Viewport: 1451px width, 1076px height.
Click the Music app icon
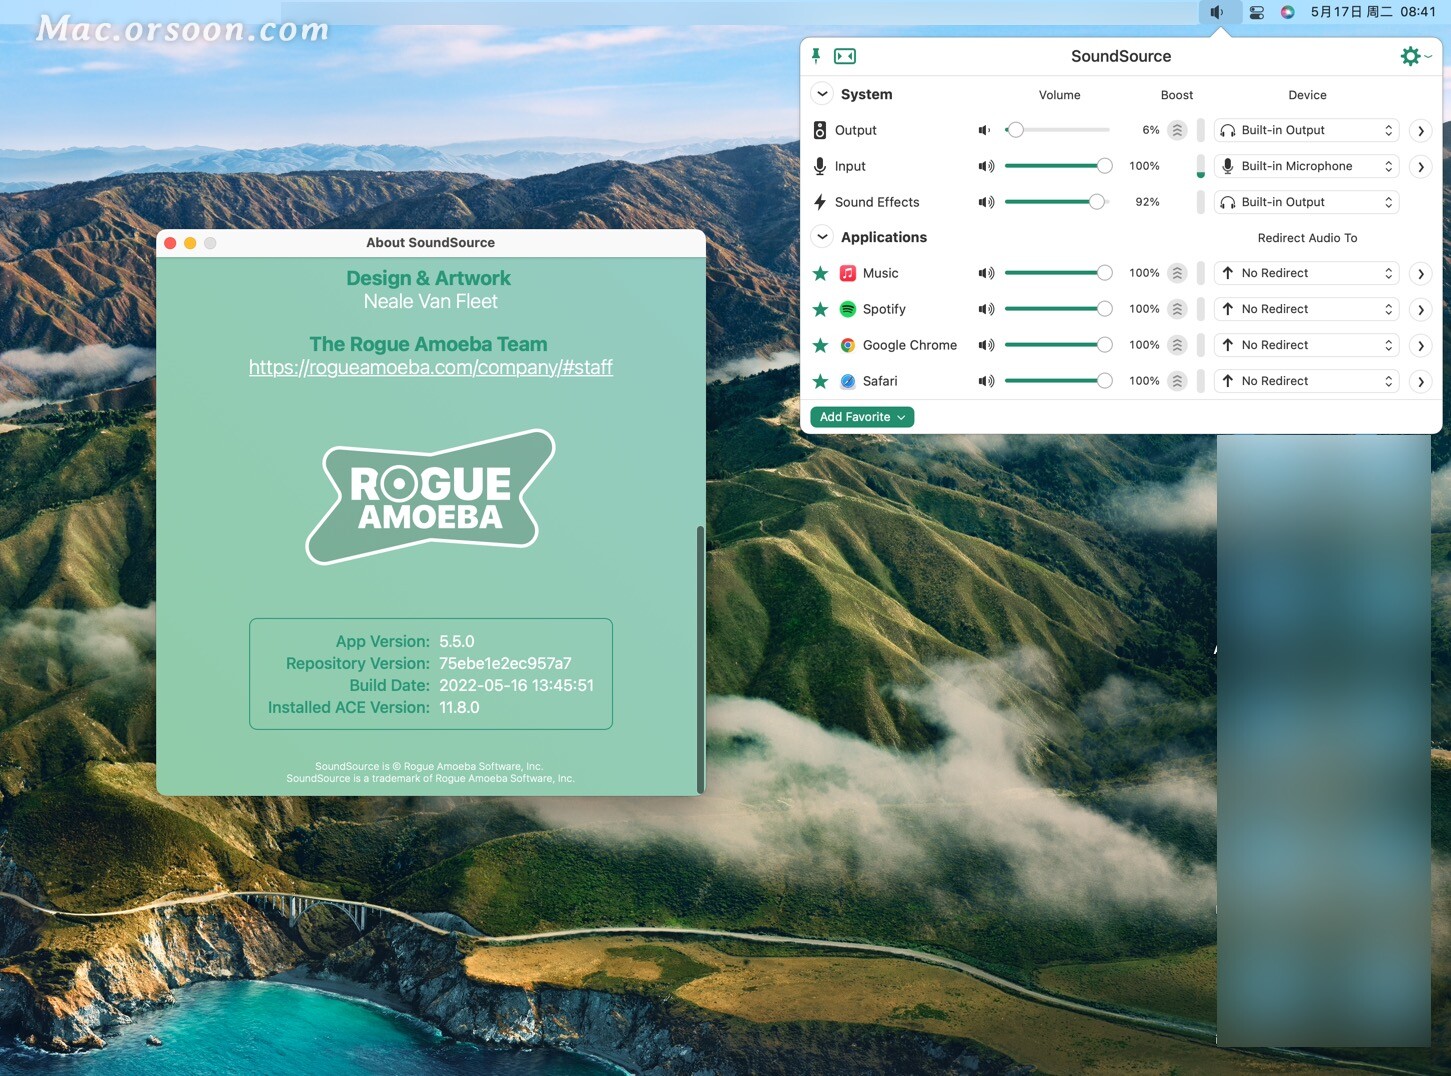coord(848,273)
